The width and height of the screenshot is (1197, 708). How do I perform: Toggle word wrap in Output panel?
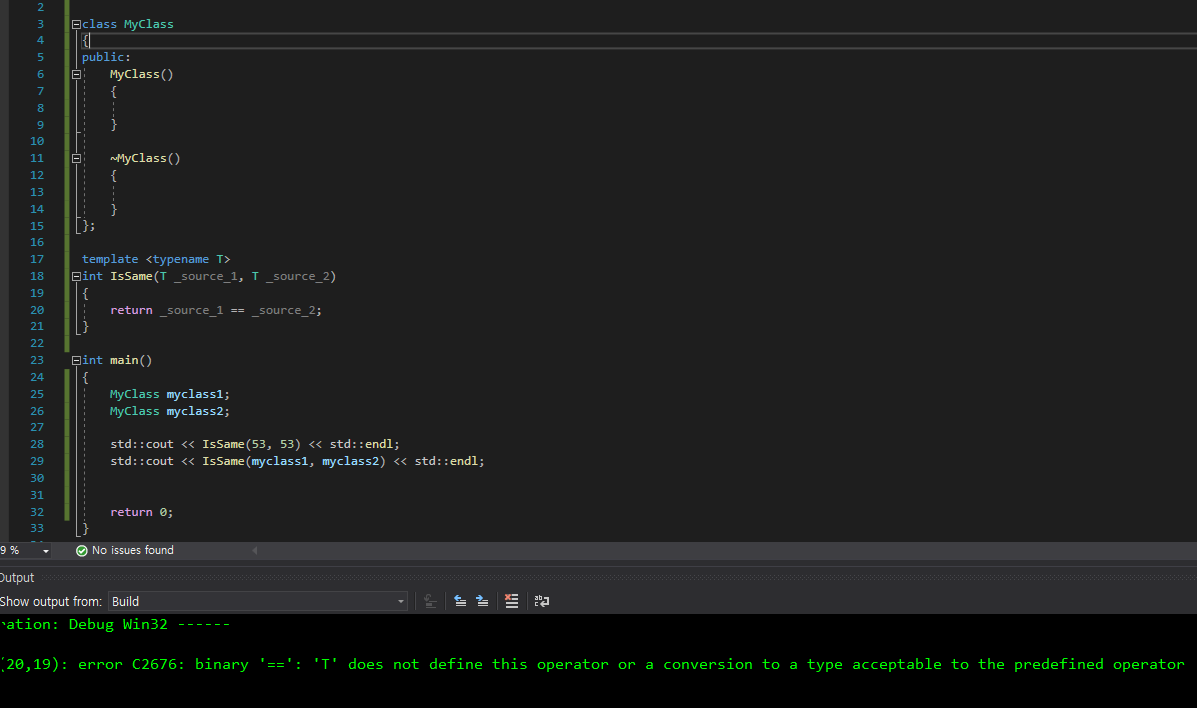pos(541,601)
